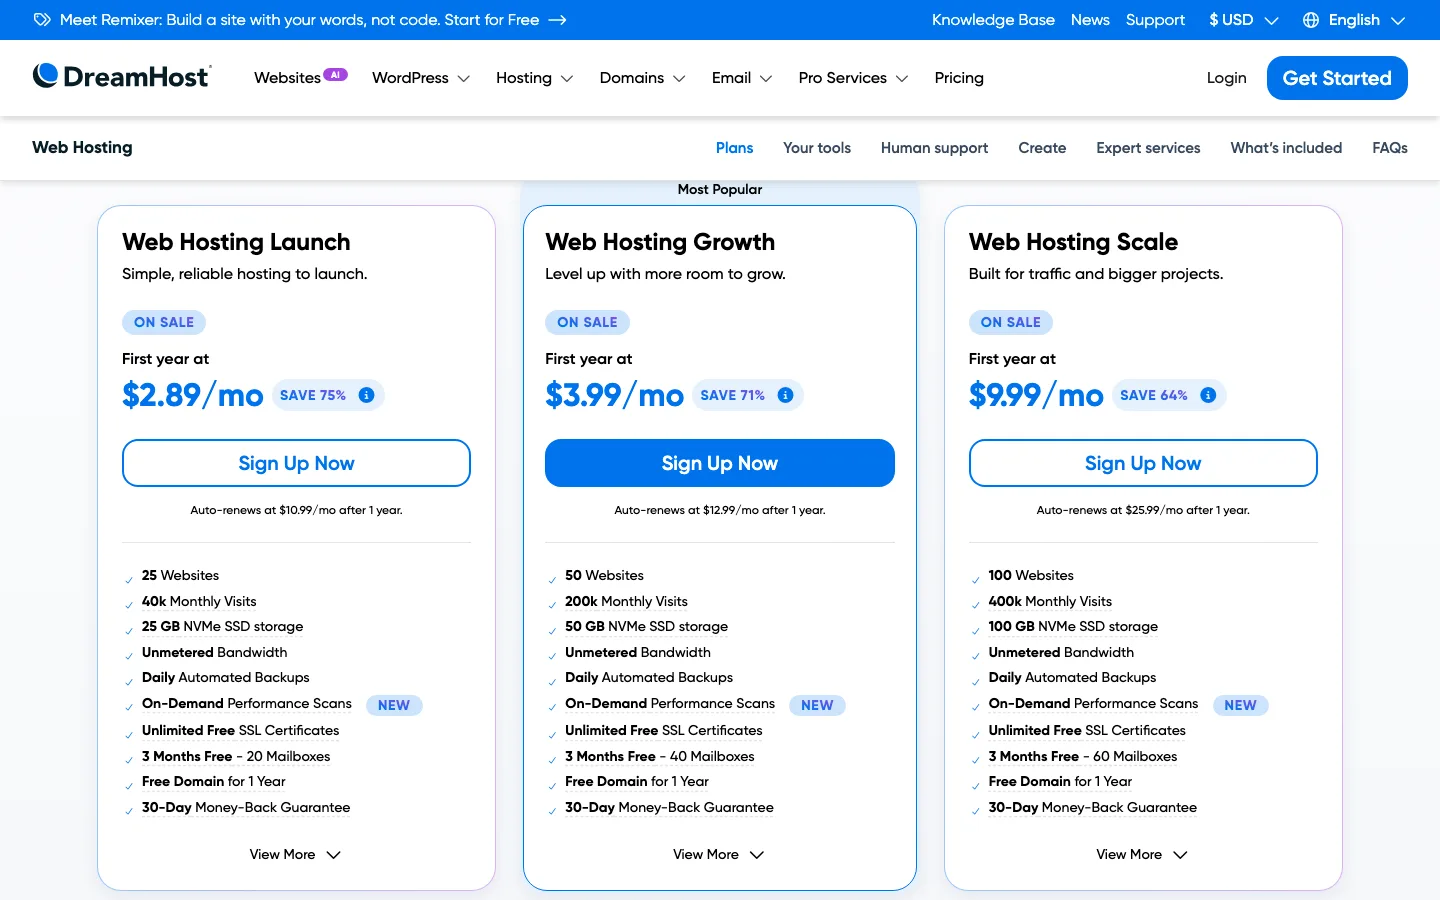Expand View More on Web Hosting Launch
This screenshot has width=1440, height=900.
point(296,855)
